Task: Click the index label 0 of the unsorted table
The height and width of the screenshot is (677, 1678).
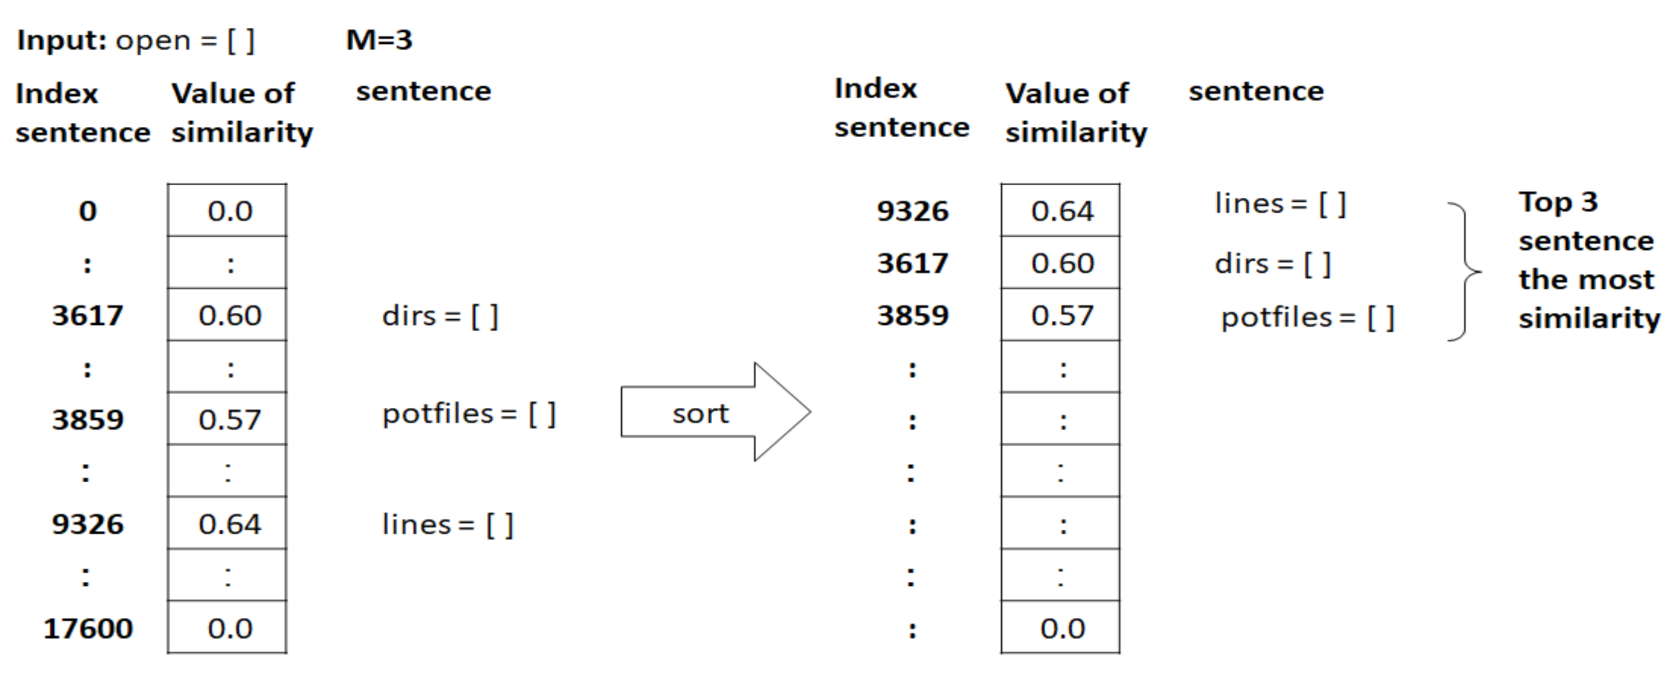Action: [88, 211]
